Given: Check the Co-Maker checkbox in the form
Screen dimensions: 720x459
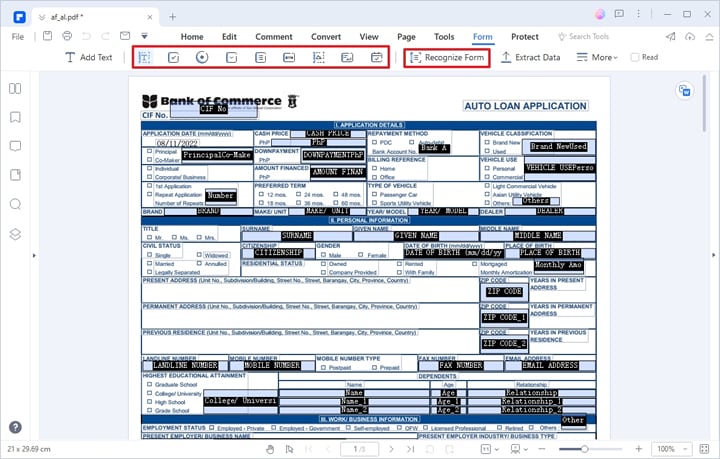Looking at the screenshot, I should pos(149,160).
